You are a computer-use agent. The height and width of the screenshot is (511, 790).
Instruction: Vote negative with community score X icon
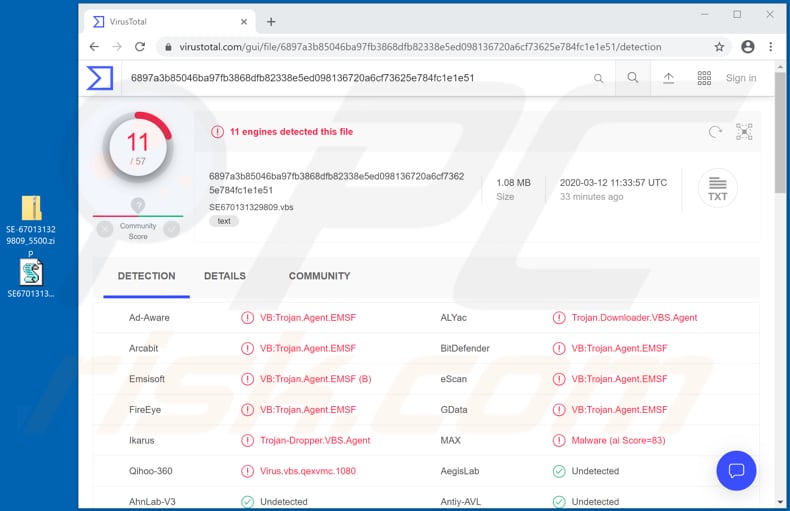click(105, 229)
